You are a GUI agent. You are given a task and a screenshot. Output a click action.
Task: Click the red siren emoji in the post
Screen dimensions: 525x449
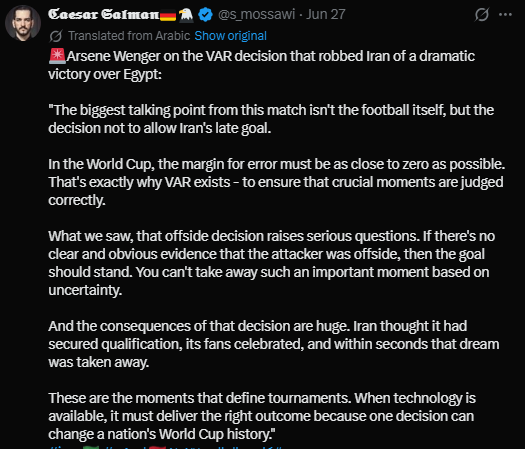tap(57, 56)
